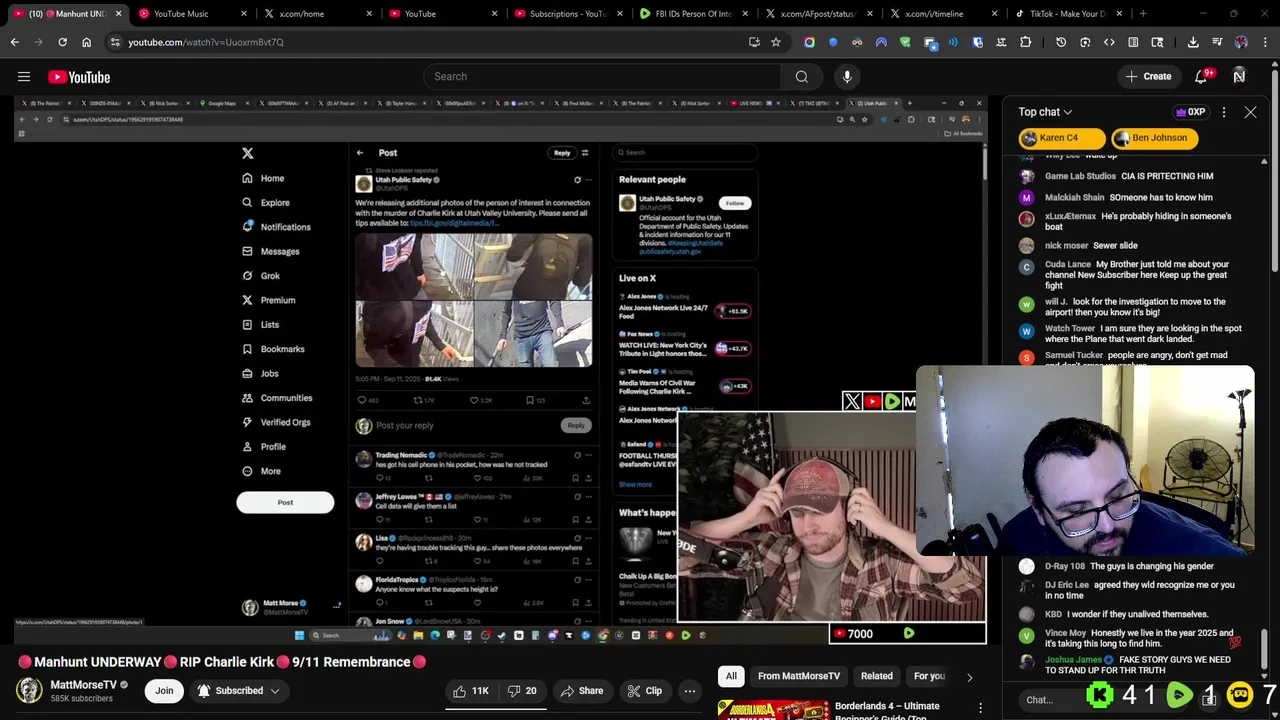1280x720 pixels.
Task: Click the Join button
Action: click(164, 691)
